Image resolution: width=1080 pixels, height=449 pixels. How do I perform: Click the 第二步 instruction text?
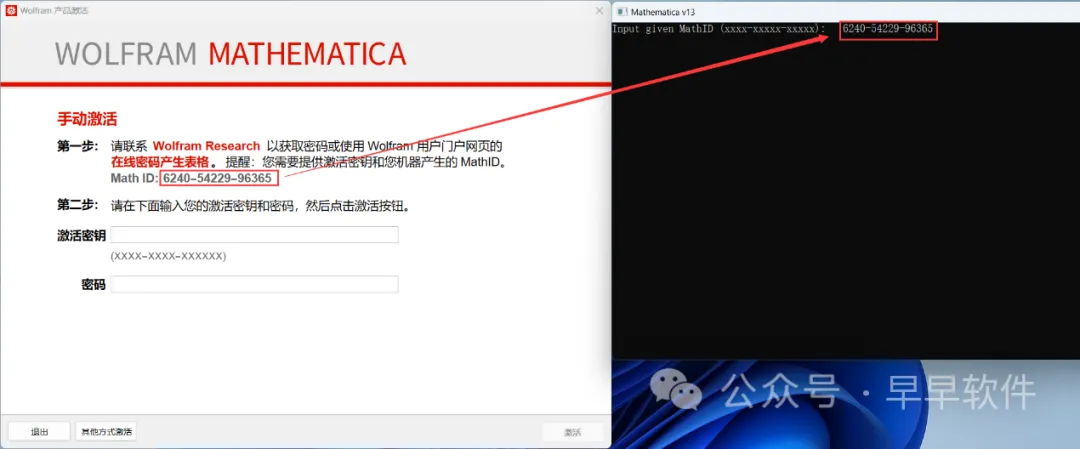point(260,205)
